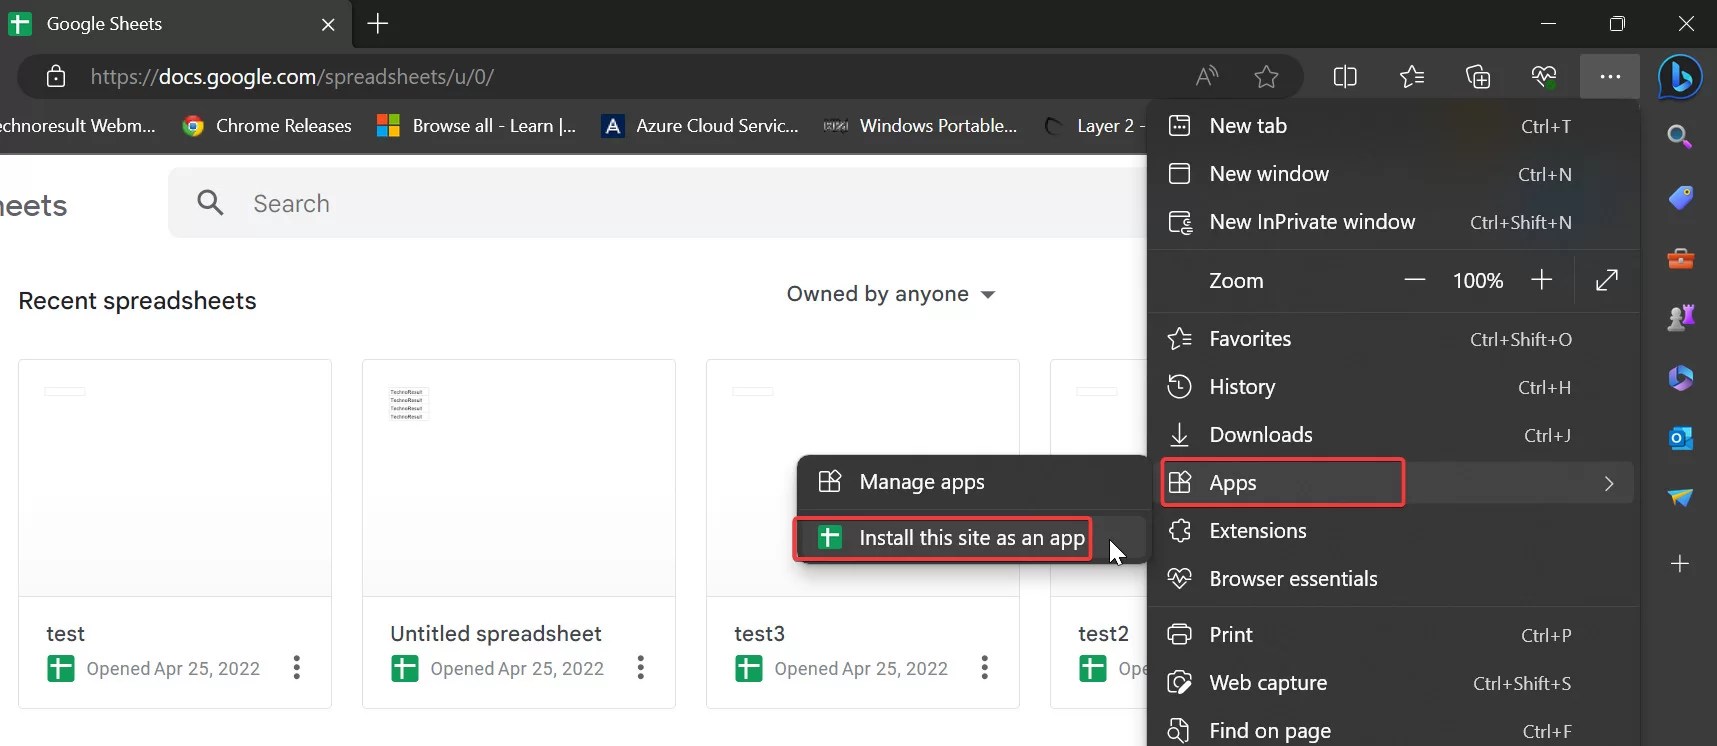This screenshot has height=746, width=1717.
Task: Open Favorites list toolbar icon
Action: (x=1411, y=76)
